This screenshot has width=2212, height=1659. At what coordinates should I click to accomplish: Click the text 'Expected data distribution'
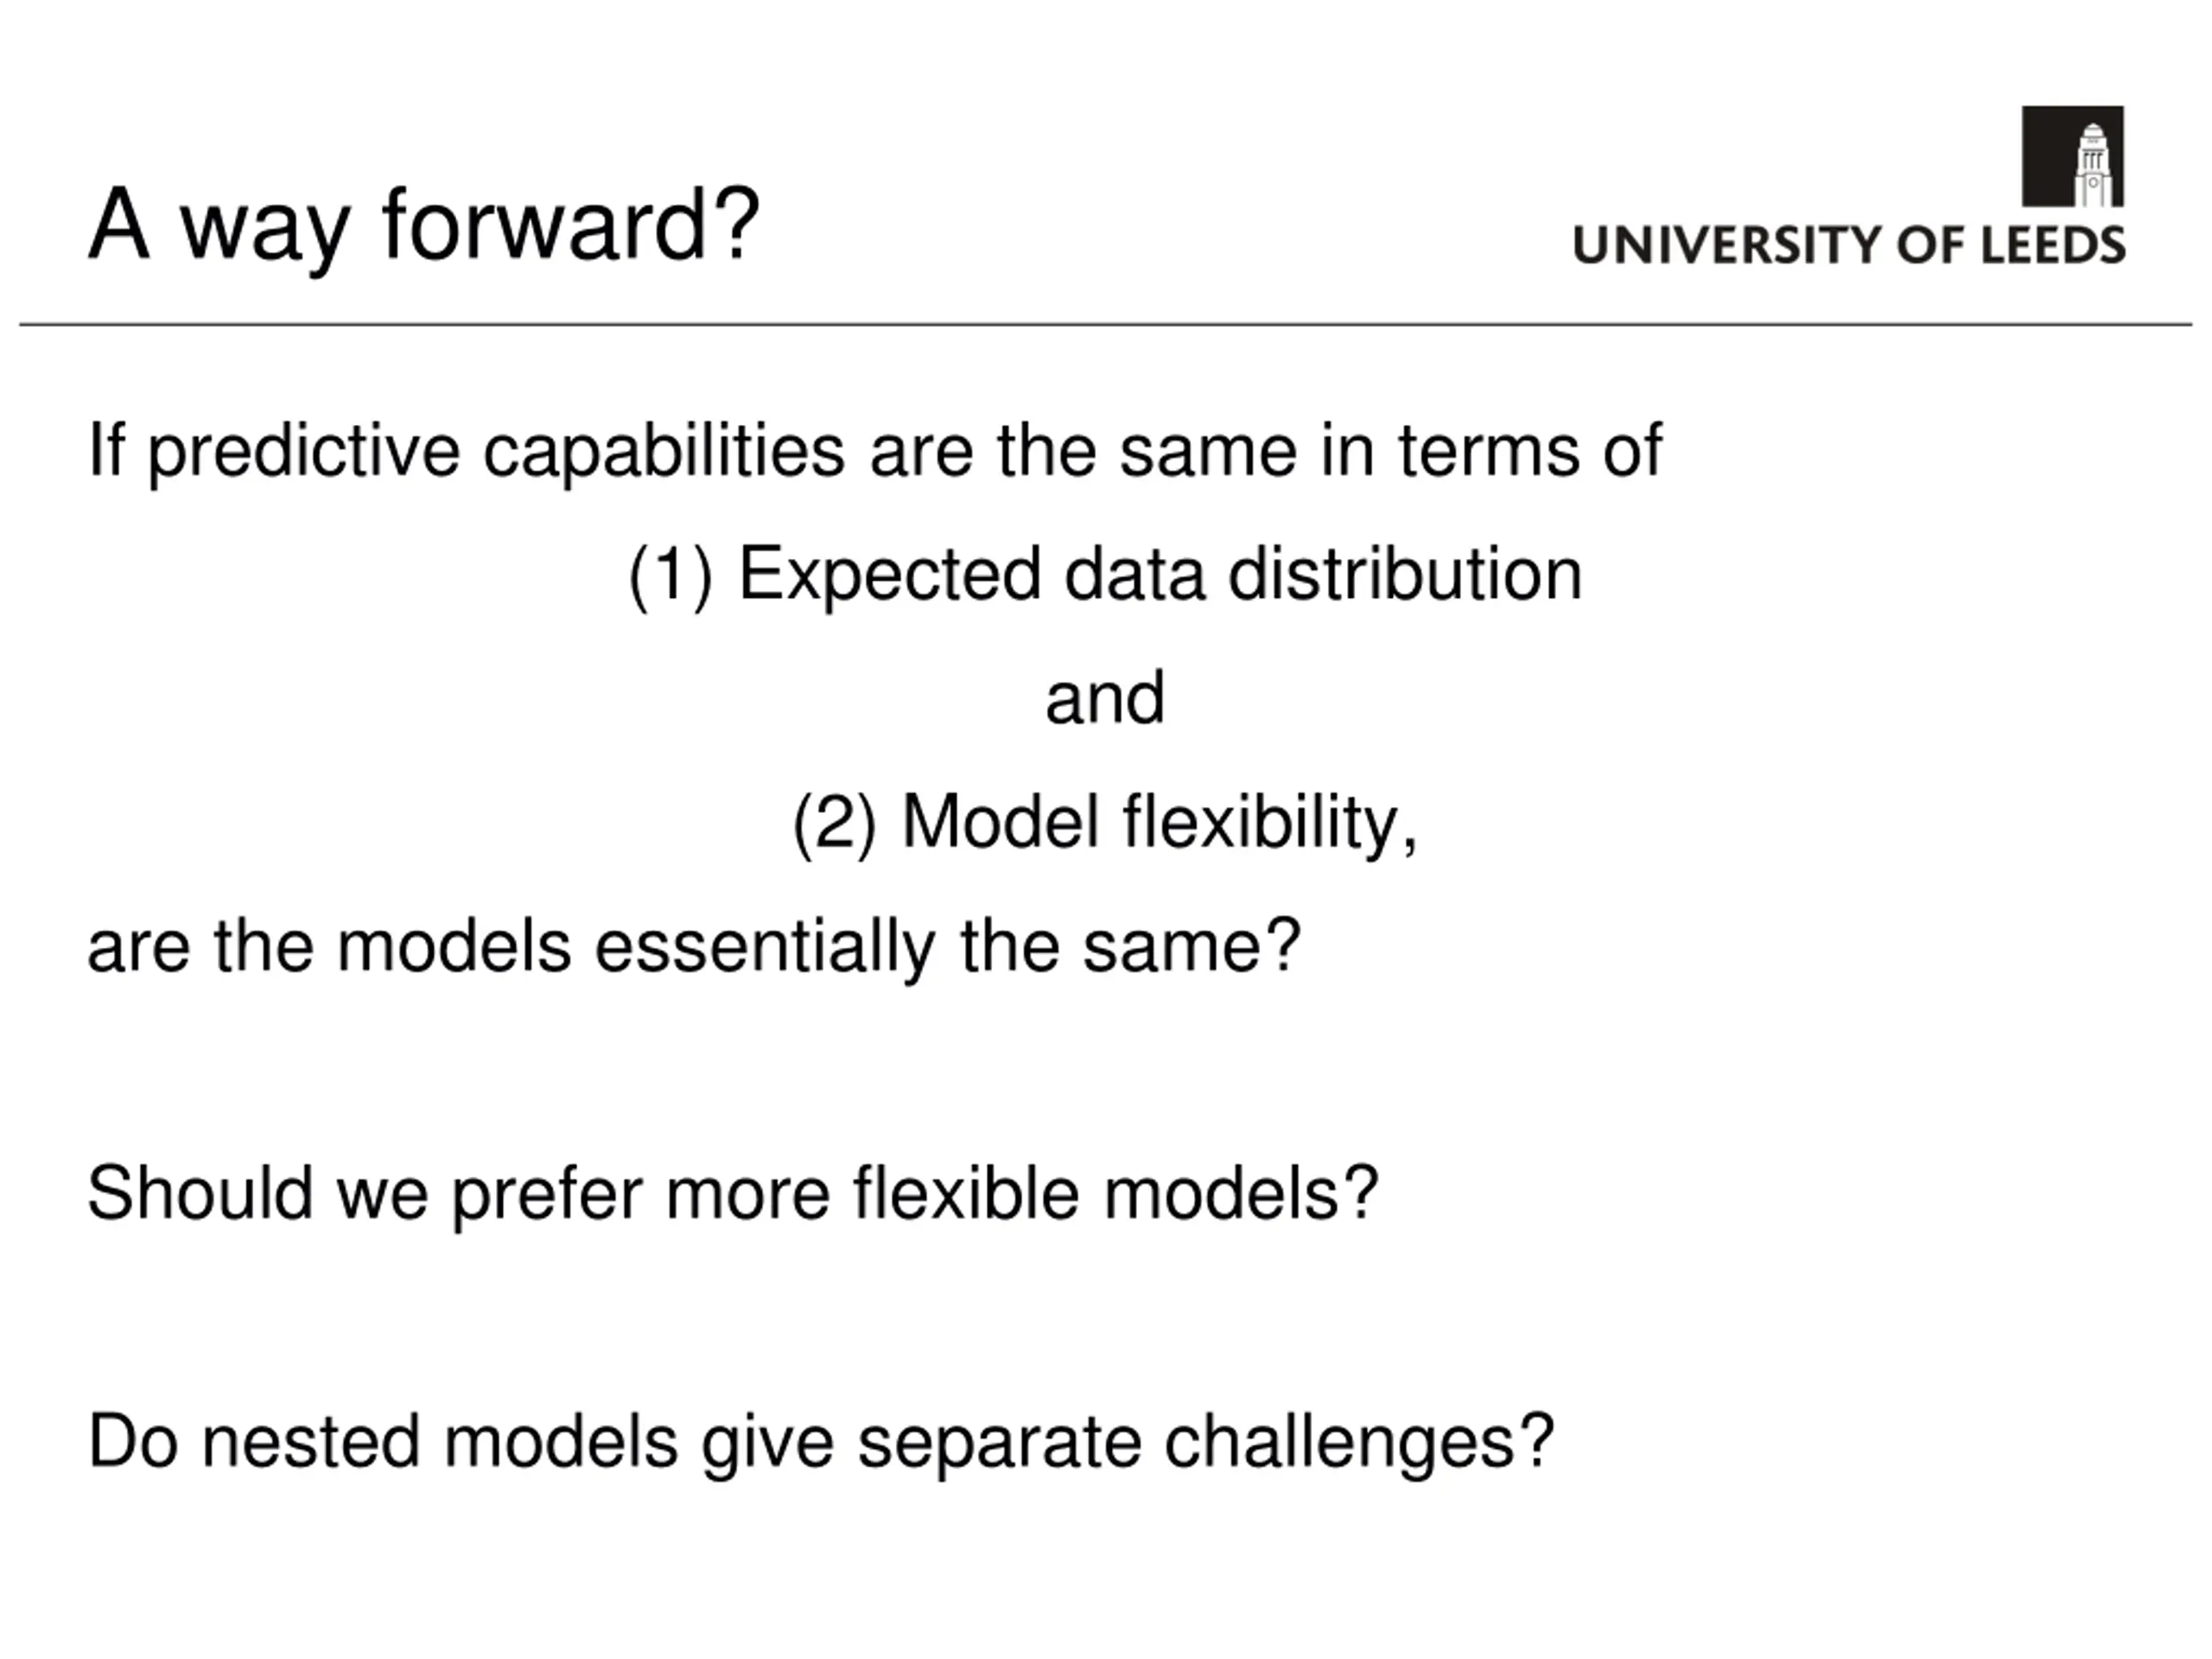point(1160,576)
